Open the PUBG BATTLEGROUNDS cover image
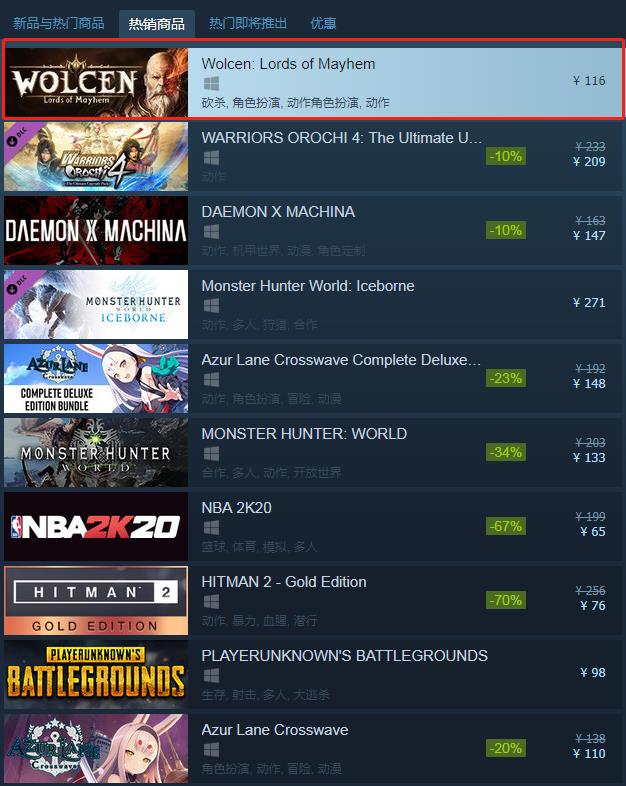 [x=96, y=674]
